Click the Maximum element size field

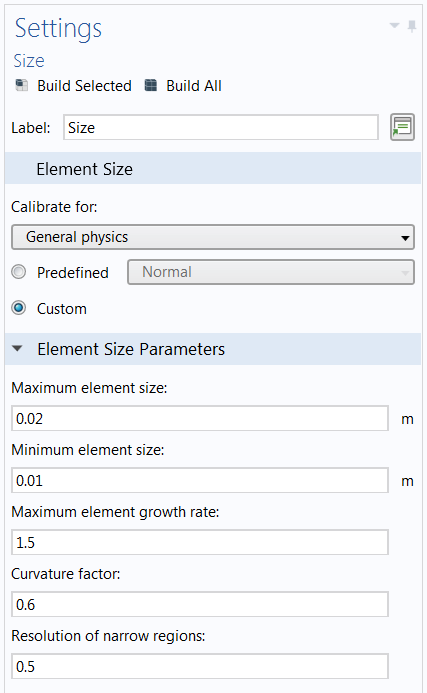coord(200,418)
